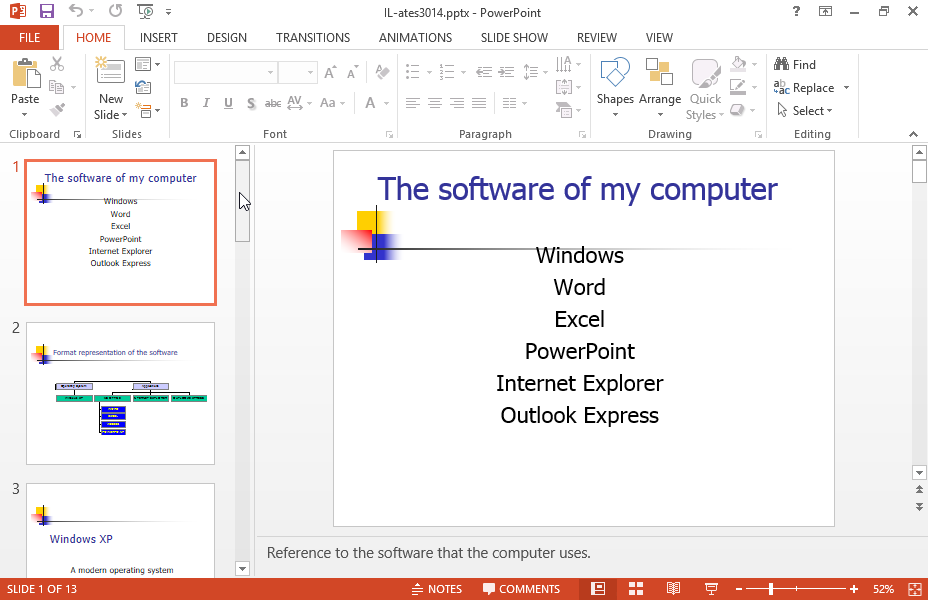Expand the Shapes gallery
928x600 pixels.
click(615, 114)
